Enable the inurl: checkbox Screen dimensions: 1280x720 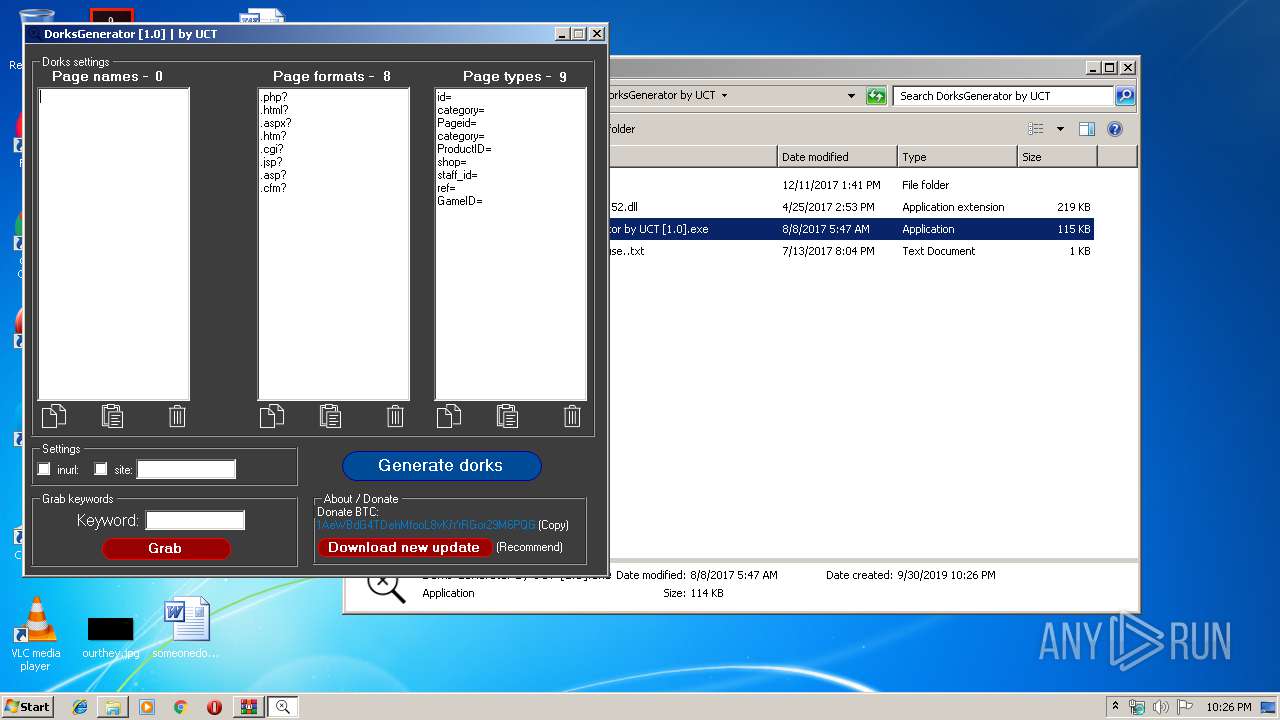coord(44,469)
